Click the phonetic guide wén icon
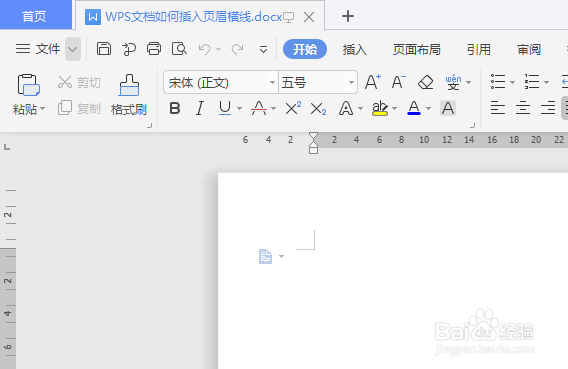Viewport: 568px width, 369px height. [453, 82]
